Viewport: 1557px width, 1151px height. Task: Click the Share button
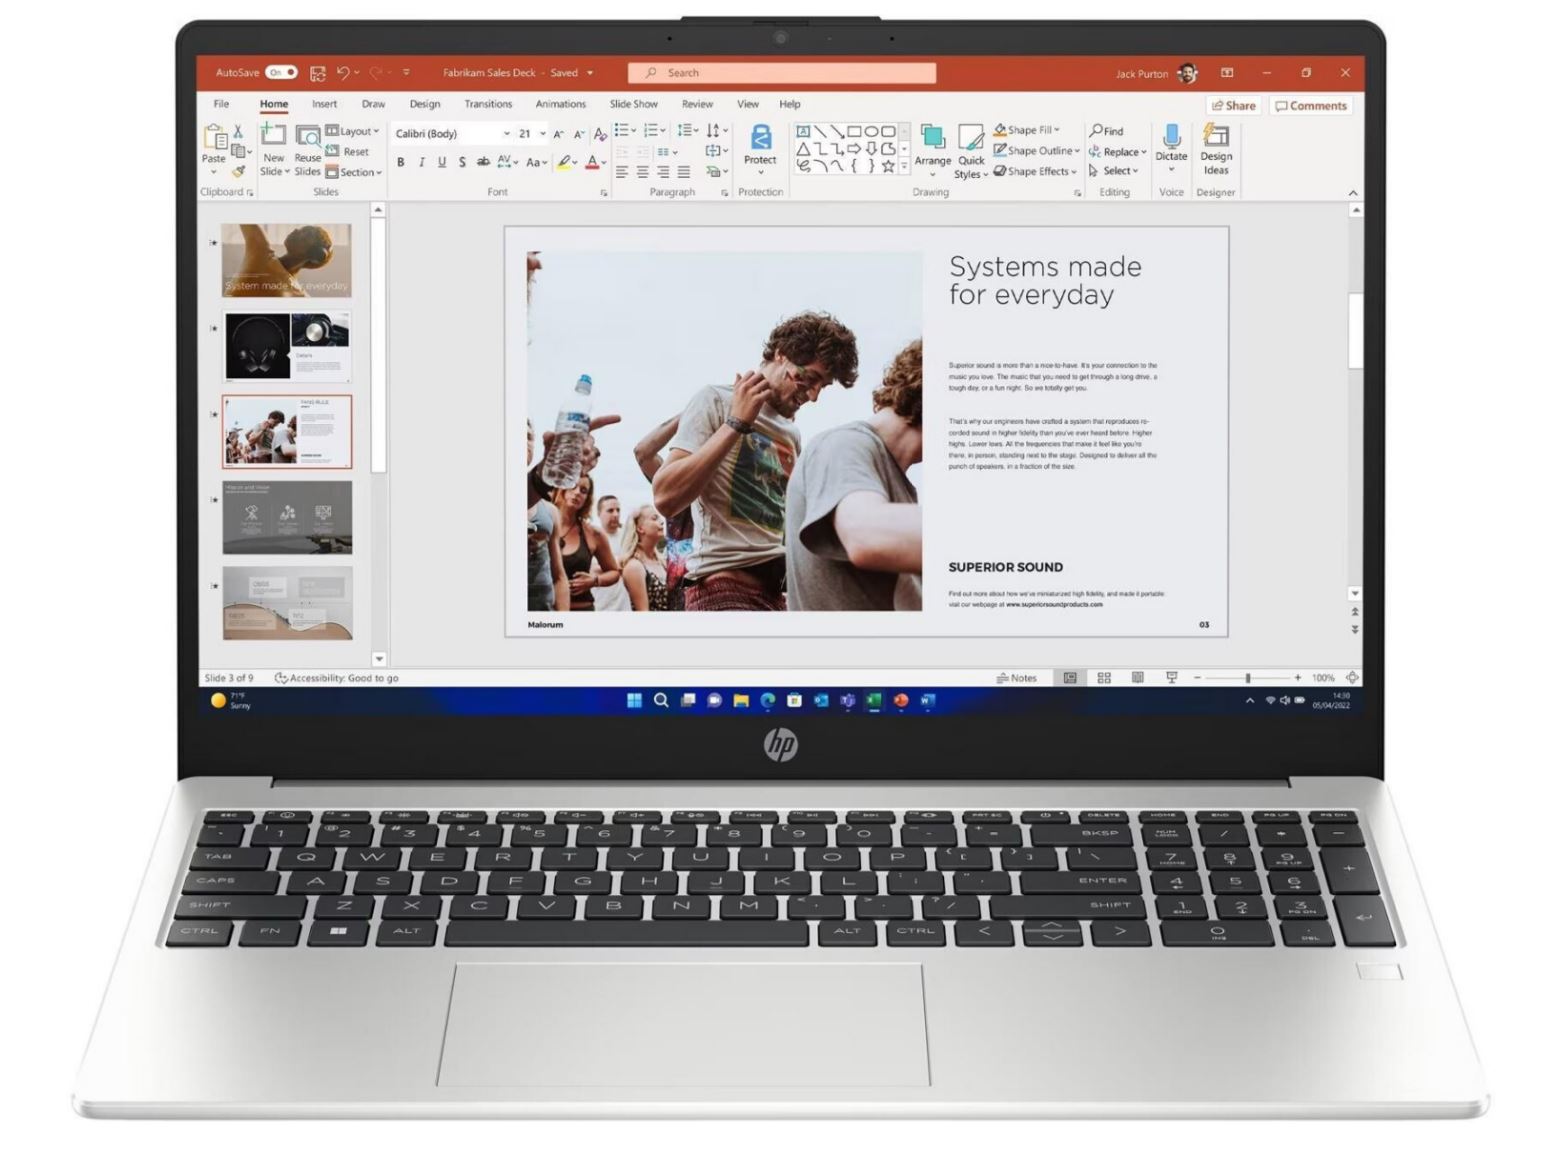pyautogui.click(x=1233, y=105)
